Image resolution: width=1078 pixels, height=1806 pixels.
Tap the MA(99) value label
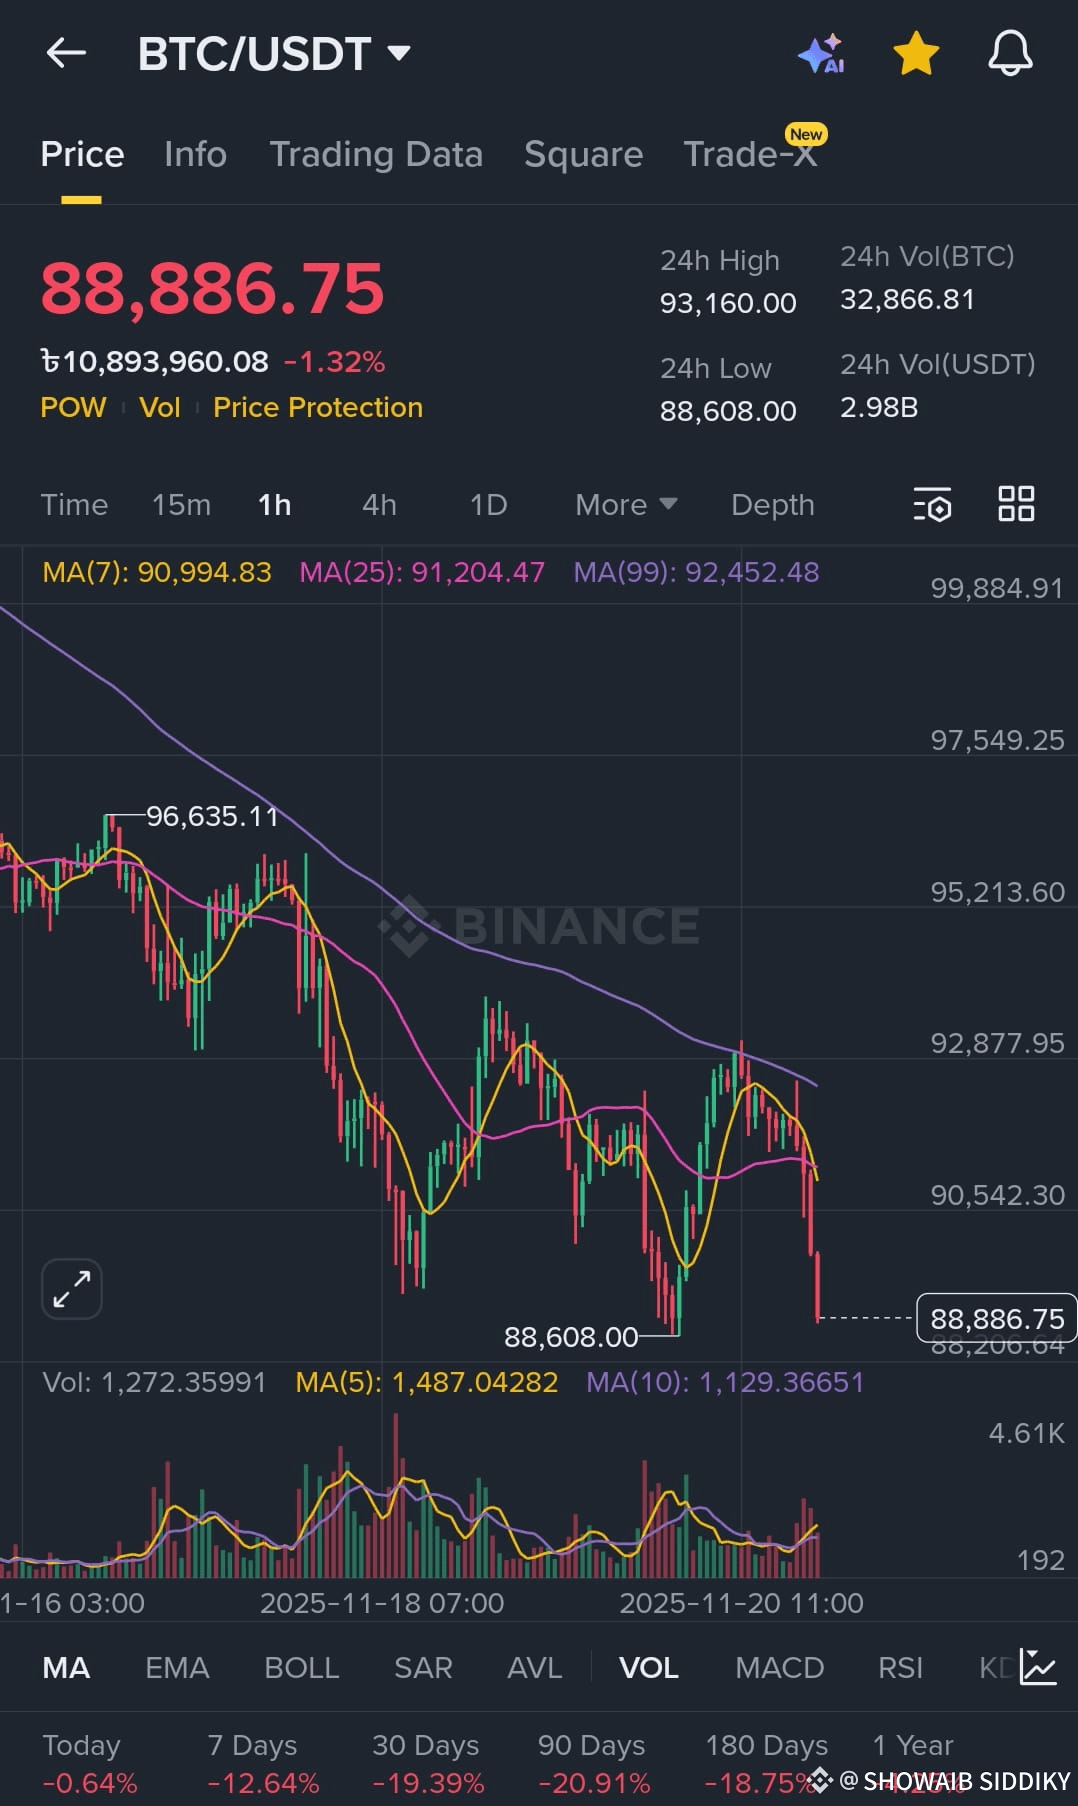pos(696,572)
